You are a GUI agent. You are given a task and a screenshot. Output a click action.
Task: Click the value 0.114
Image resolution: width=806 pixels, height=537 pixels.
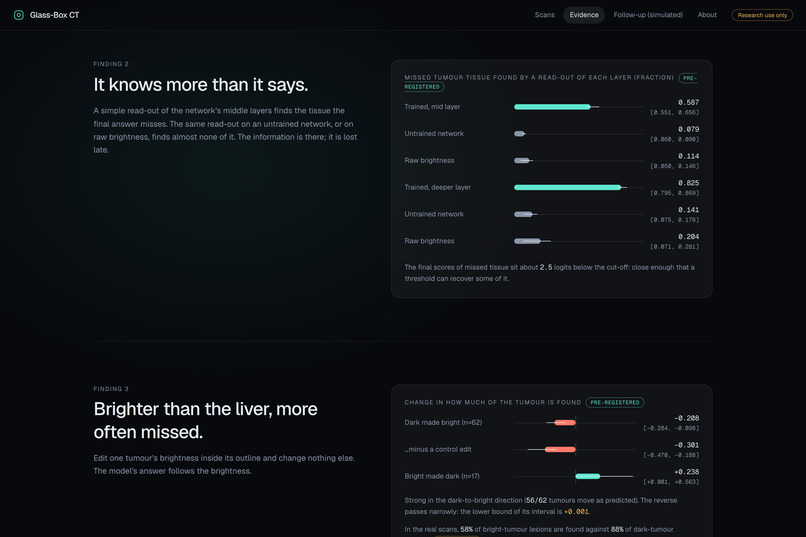[x=688, y=156]
